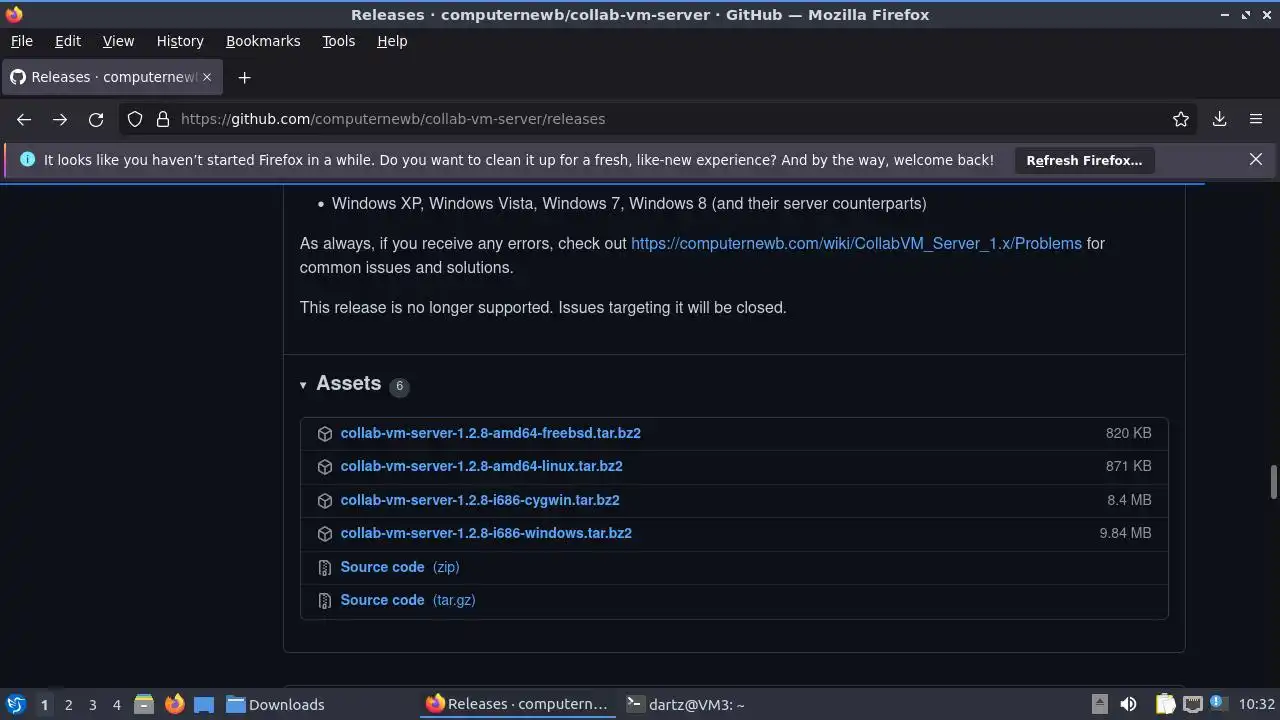Image resolution: width=1280 pixels, height=720 pixels.
Task: Click the URL address bar
Action: click(660, 119)
